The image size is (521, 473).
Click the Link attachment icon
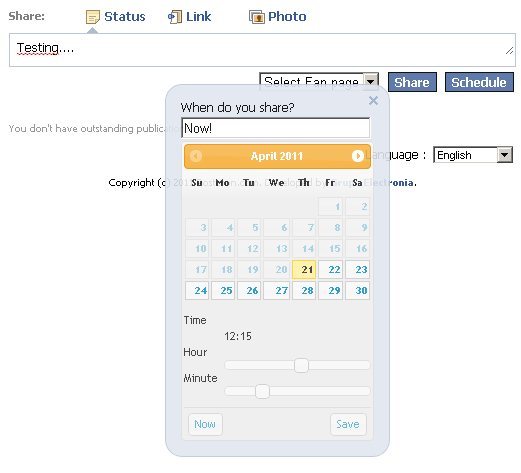[175, 17]
